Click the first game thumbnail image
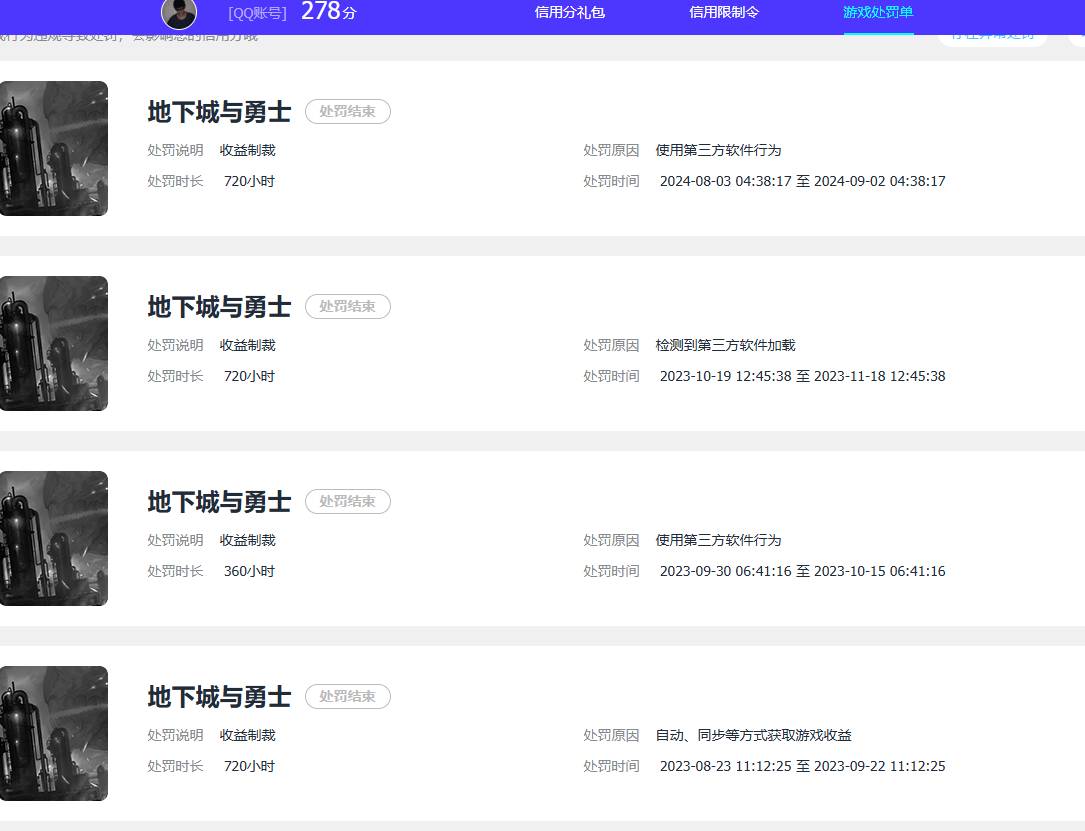Viewport: 1085px width, 831px height. 54,148
